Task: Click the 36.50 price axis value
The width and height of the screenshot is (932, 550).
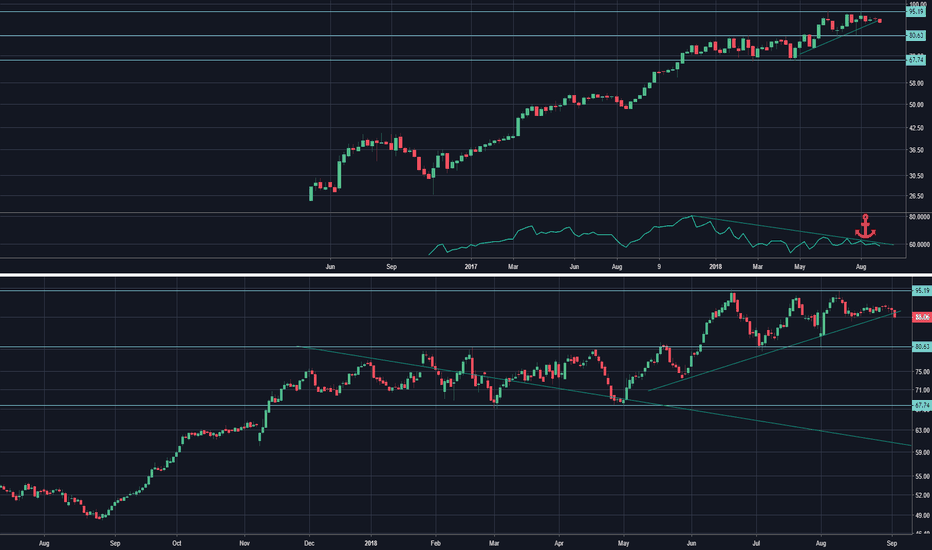Action: 916,150
